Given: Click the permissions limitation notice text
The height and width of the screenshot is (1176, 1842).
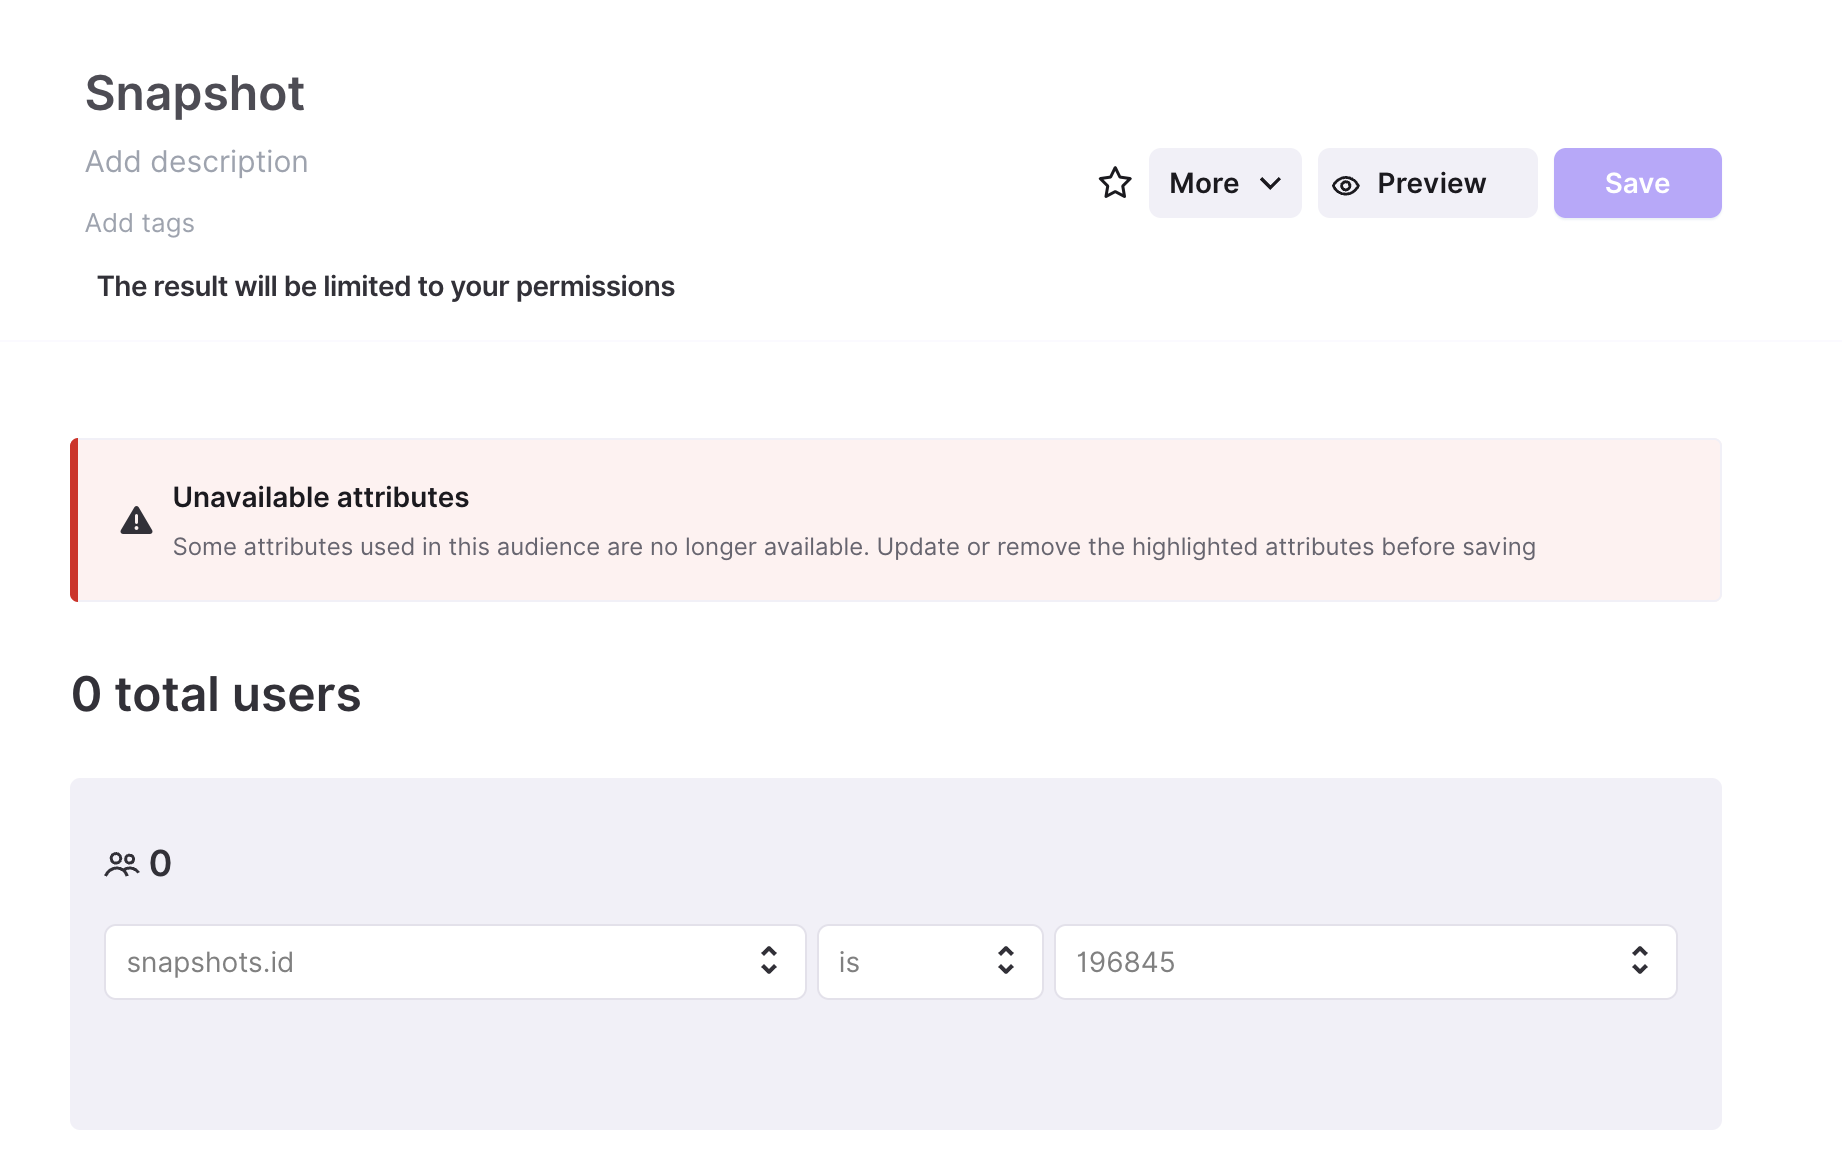Looking at the screenshot, I should (386, 286).
